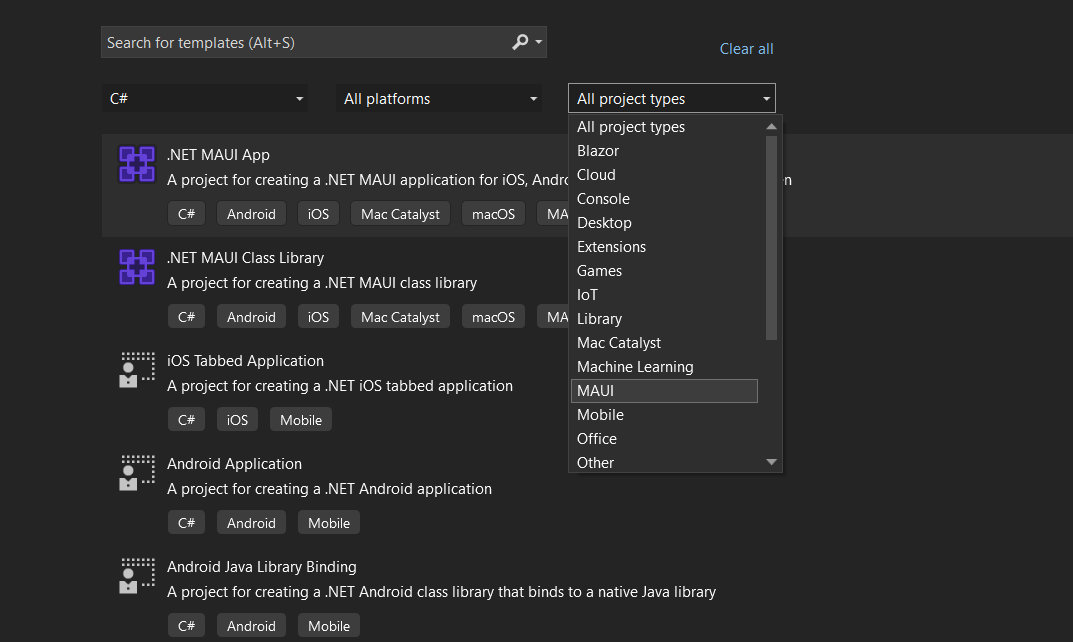Click the native Java library binding description
Image resolution: width=1073 pixels, height=642 pixels.
click(441, 592)
